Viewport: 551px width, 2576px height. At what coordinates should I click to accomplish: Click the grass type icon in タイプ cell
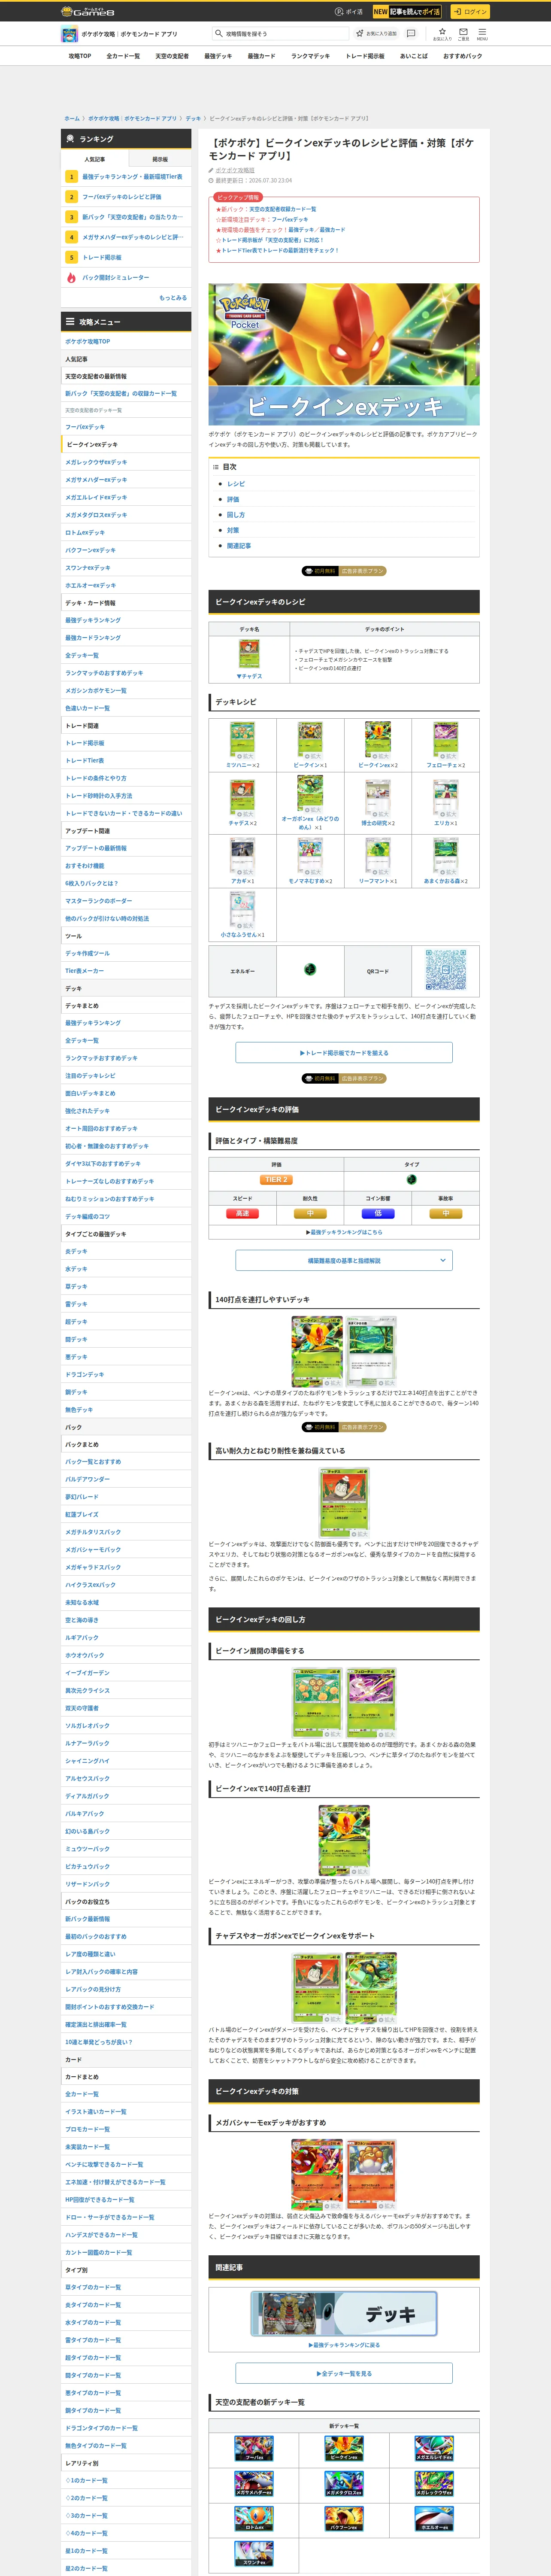(411, 1180)
